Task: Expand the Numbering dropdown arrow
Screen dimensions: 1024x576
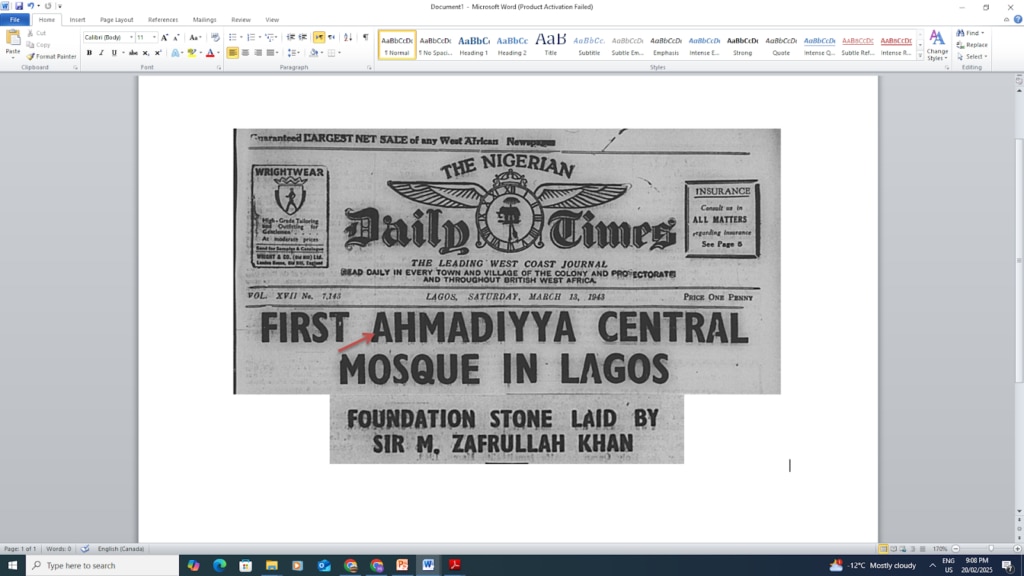Action: click(x=260, y=37)
